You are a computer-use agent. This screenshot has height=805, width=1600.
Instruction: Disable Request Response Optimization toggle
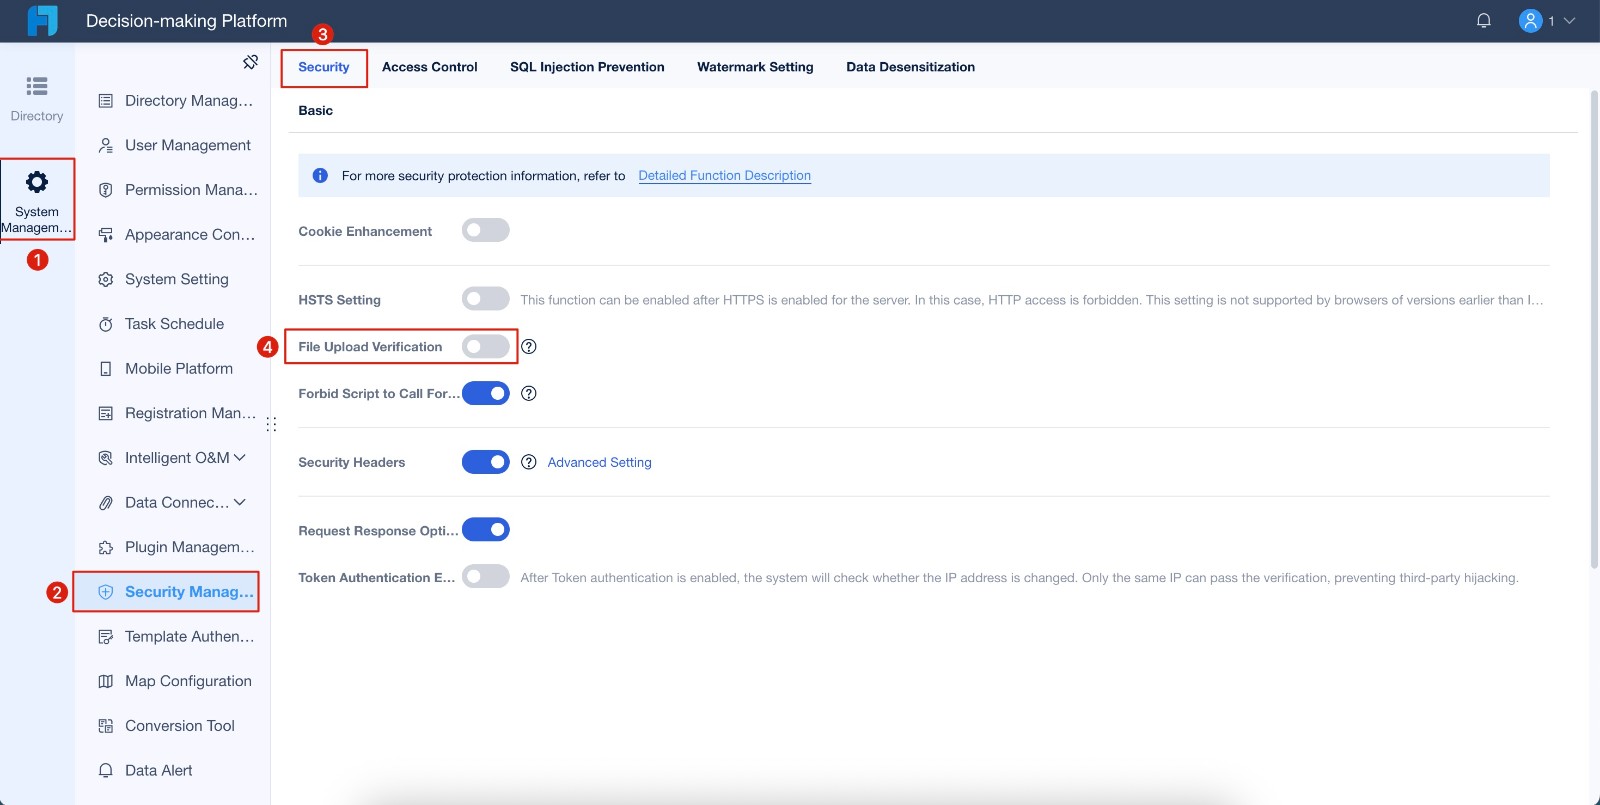(x=486, y=530)
